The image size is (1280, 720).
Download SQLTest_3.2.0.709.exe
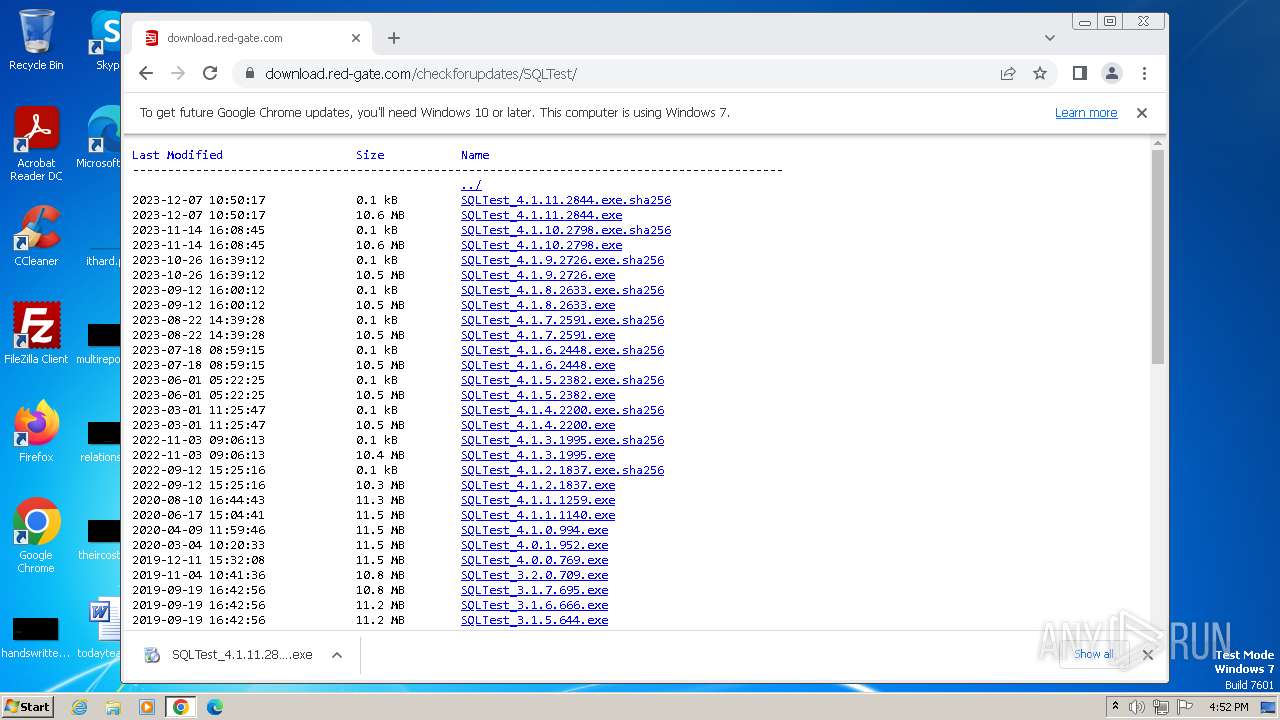534,575
